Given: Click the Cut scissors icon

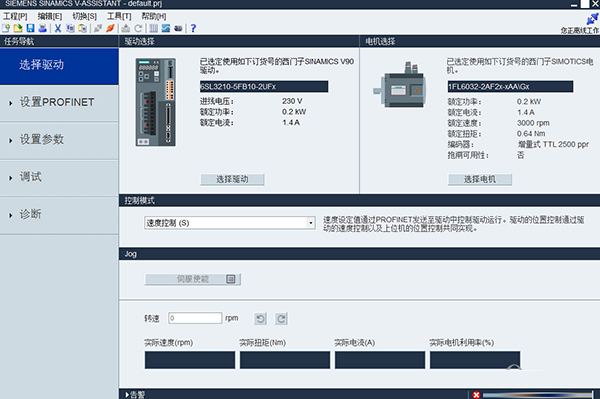Looking at the screenshot, I should 58,28.
